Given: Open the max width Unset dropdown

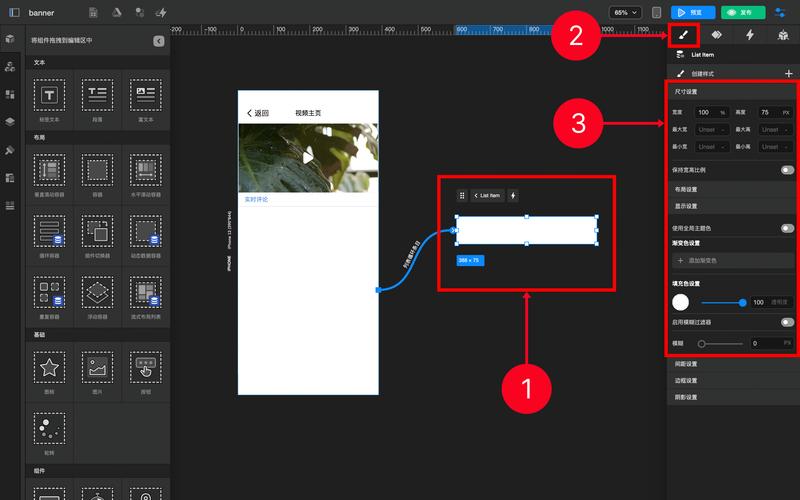Looking at the screenshot, I should click(712, 130).
